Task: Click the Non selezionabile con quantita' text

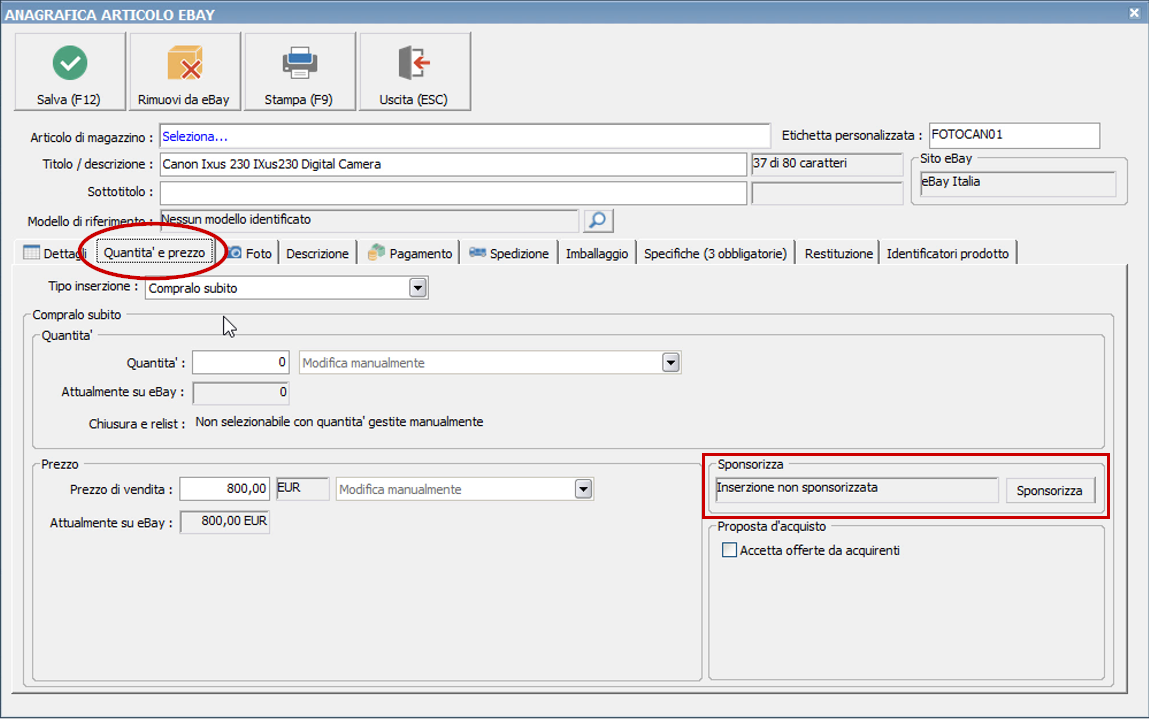Action: tap(339, 422)
